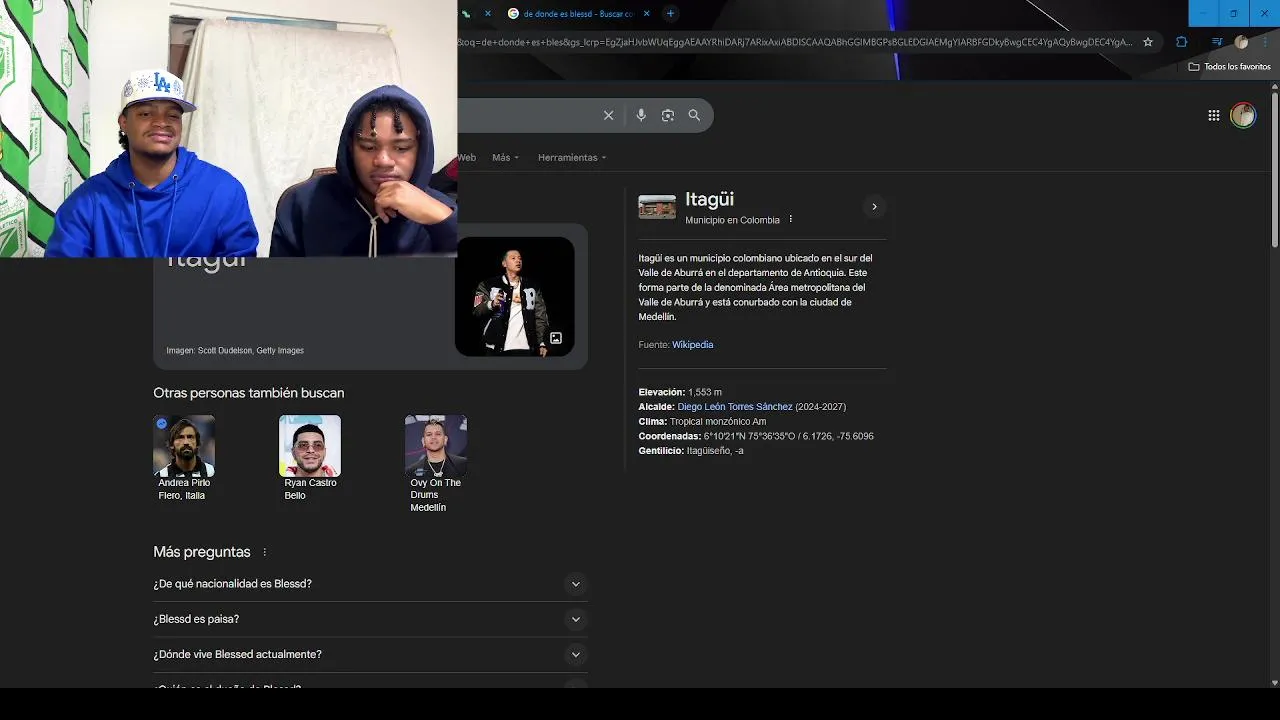This screenshot has width=1280, height=720.
Task: Click the 'Imagen: Scott Dudelson, Getty Images' credit
Action: 235,351
